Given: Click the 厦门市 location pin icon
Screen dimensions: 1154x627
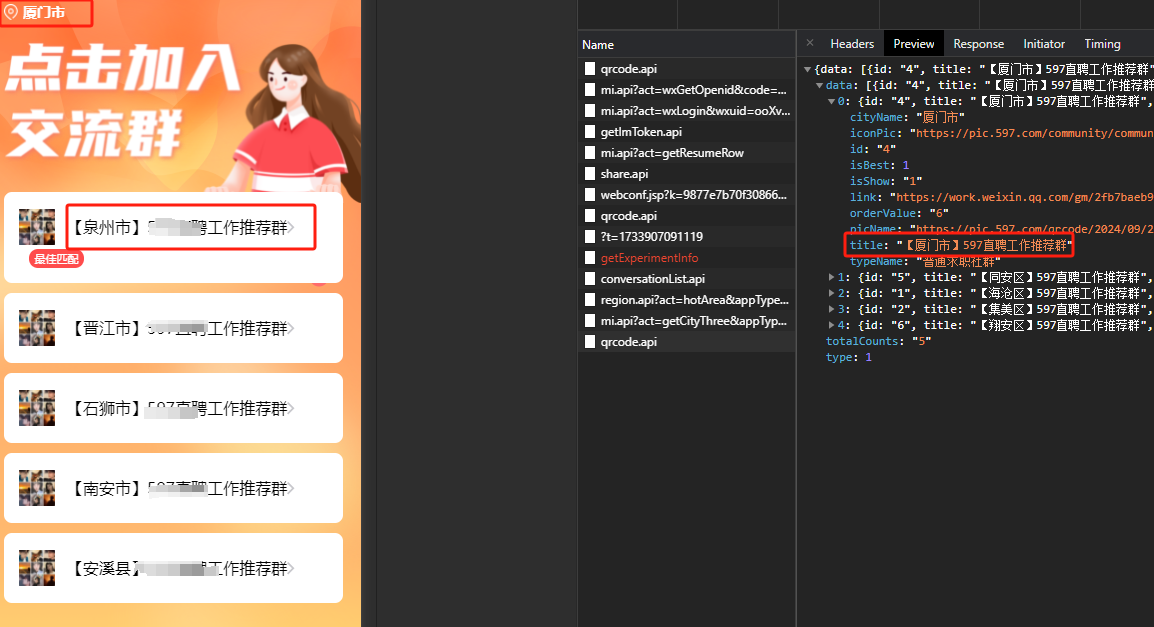Looking at the screenshot, I should pos(11,12).
